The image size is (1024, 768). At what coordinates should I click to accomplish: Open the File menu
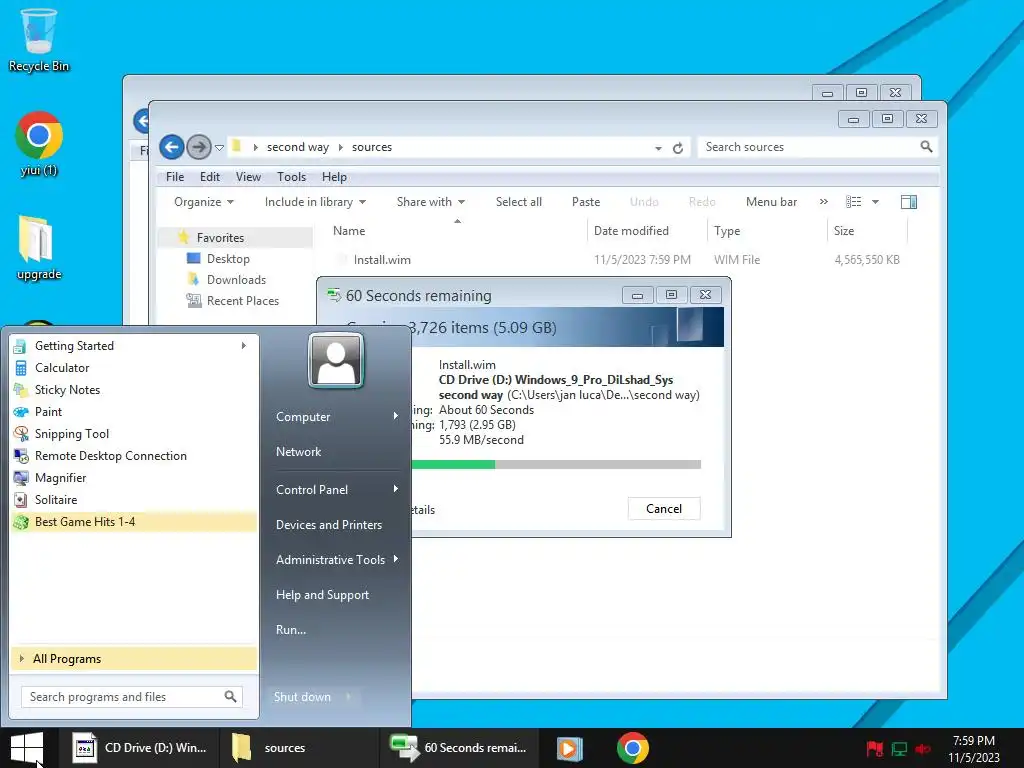pyautogui.click(x=175, y=177)
